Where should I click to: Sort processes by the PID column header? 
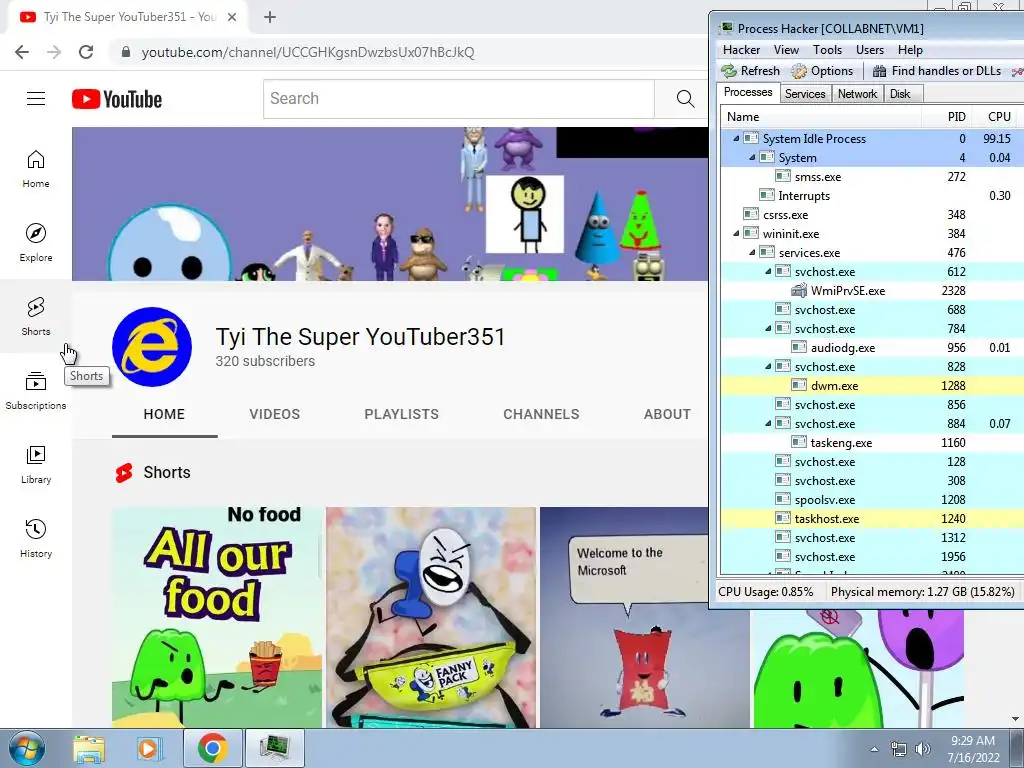click(946, 117)
